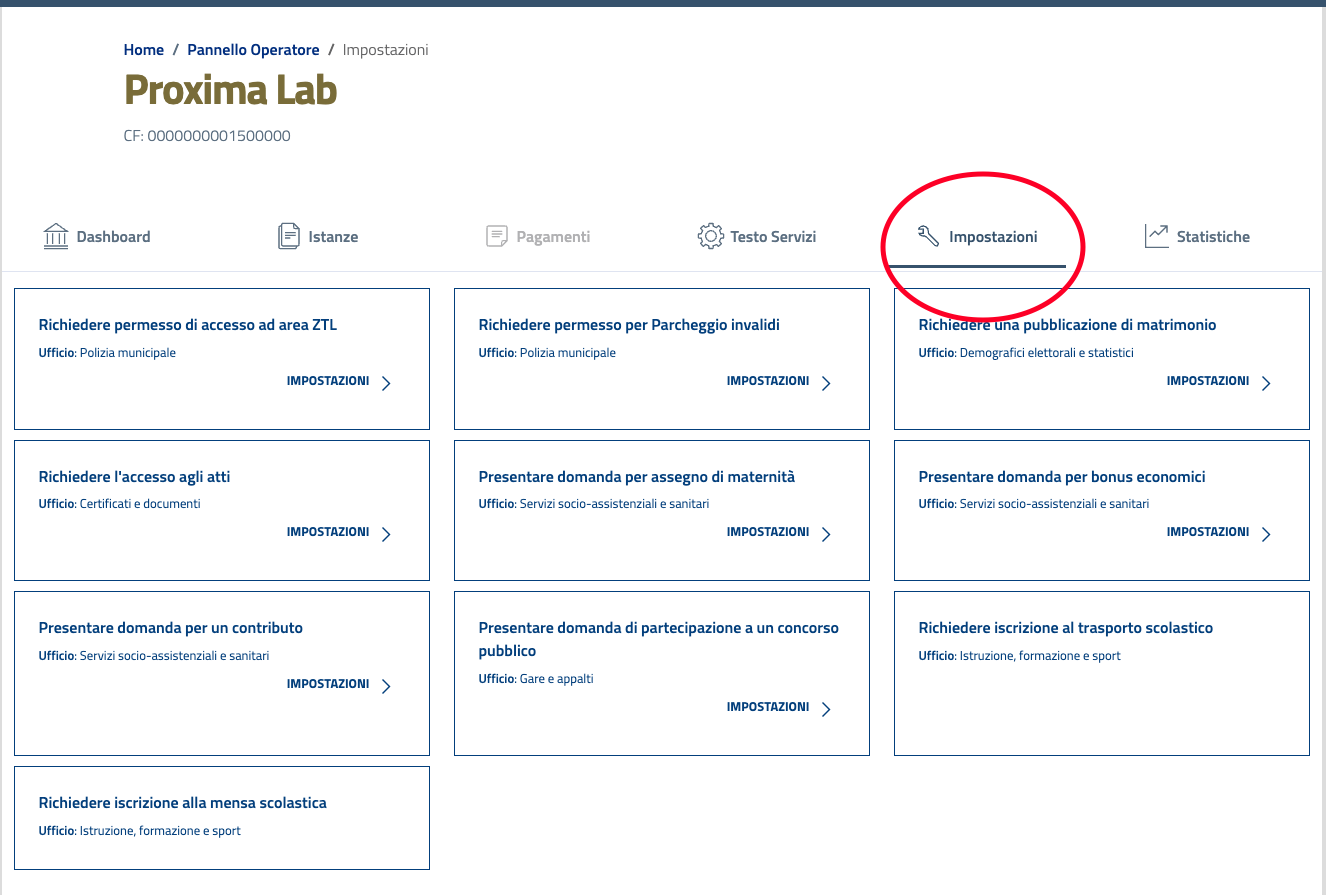This screenshot has width=1326, height=895.
Task: Click the Istanze document icon
Action: coord(288,237)
